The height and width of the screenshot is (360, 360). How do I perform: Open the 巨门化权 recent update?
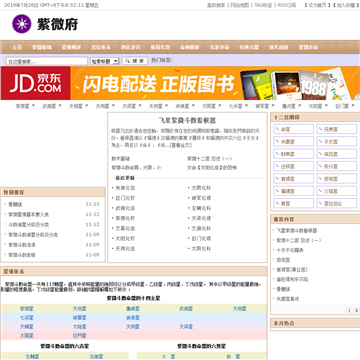pyautogui.click(x=125, y=198)
